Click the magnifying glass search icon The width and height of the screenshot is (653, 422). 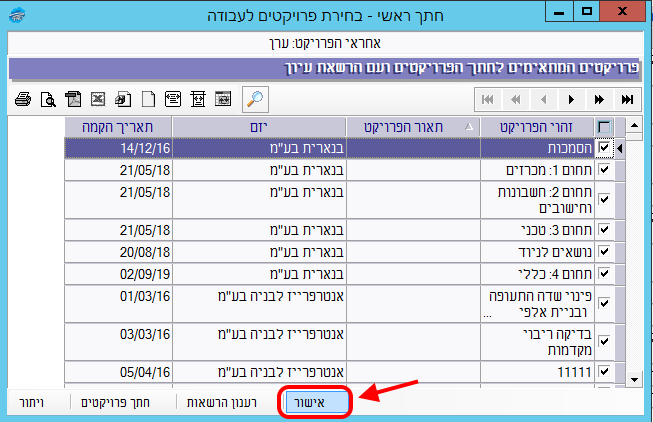point(255,99)
